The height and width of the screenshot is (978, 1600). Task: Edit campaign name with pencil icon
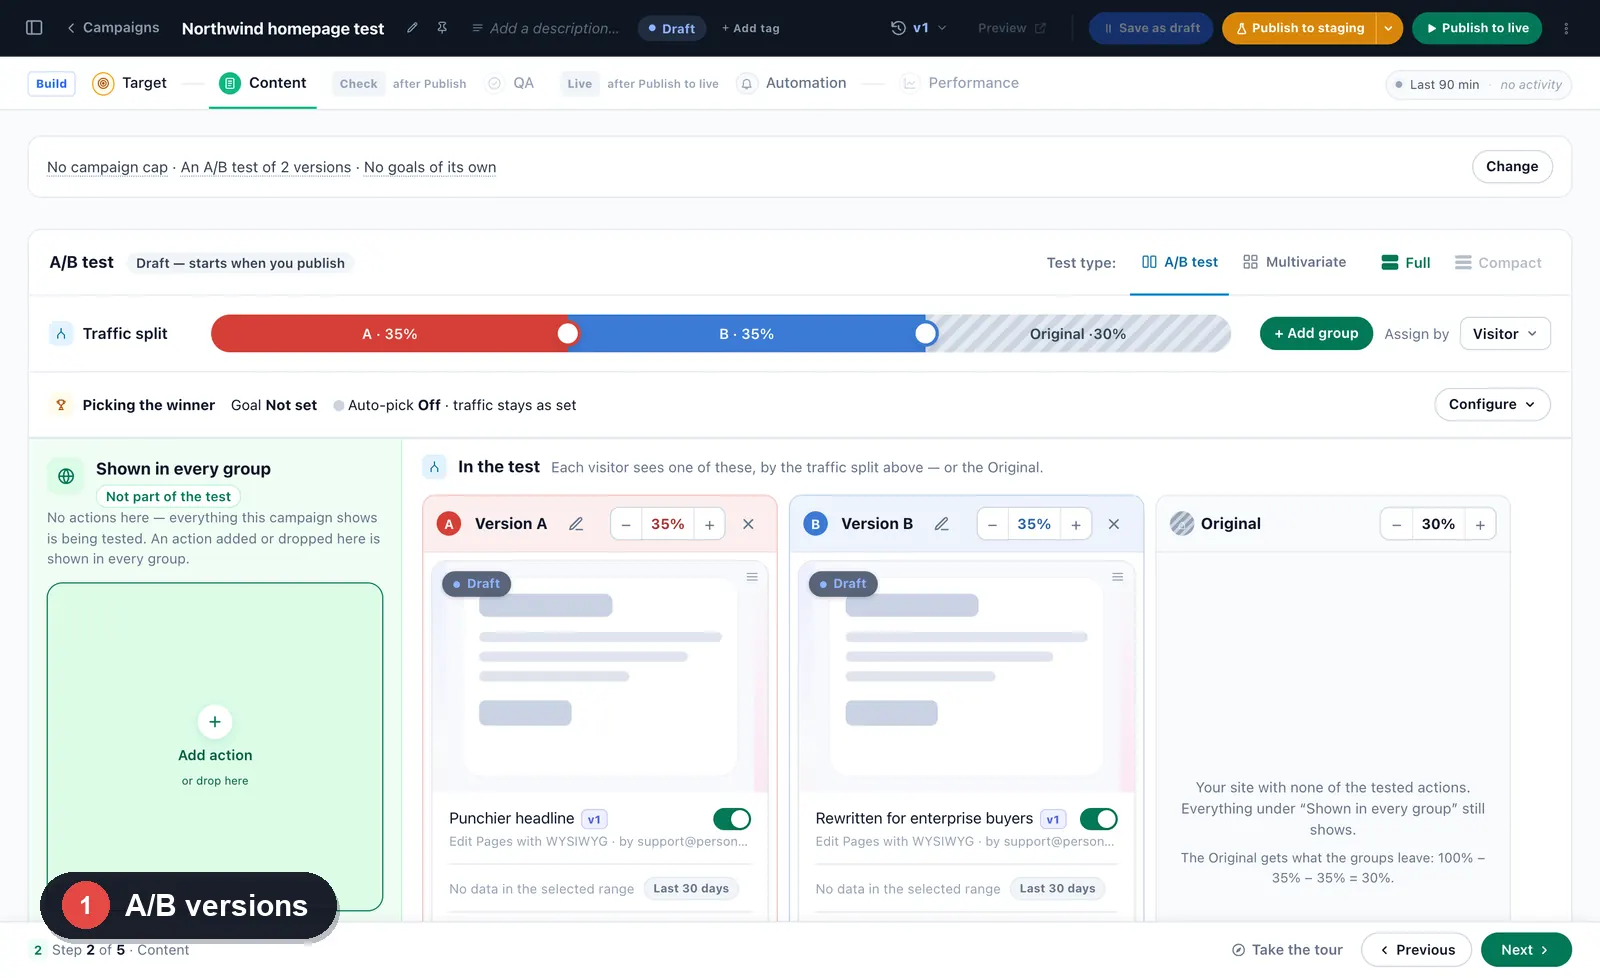point(412,28)
